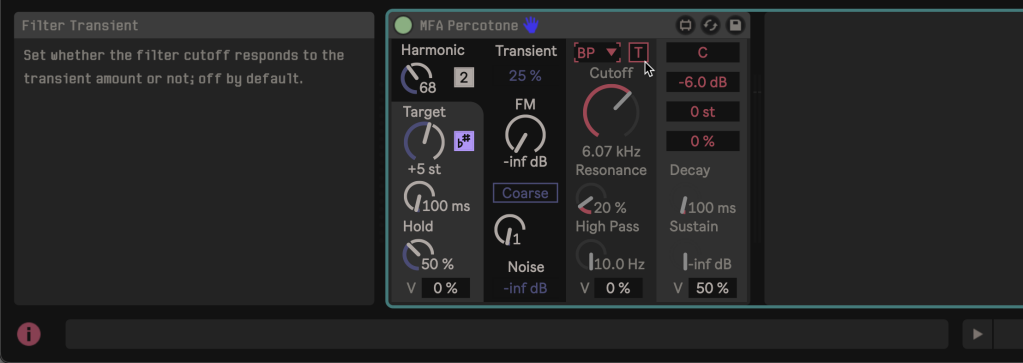Click the Transient 25 % value

click(x=525, y=76)
